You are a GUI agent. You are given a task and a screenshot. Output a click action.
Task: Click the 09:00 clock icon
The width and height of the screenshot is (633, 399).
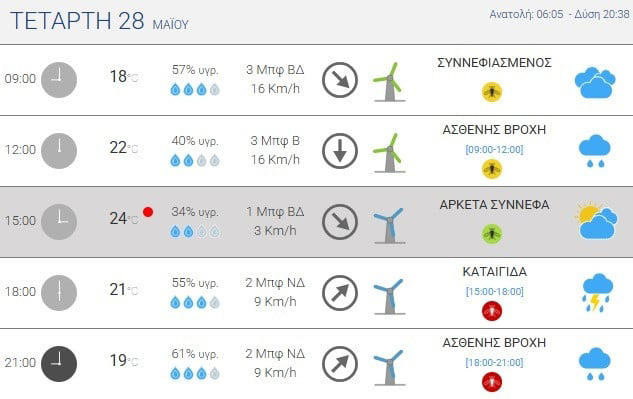pyautogui.click(x=59, y=80)
